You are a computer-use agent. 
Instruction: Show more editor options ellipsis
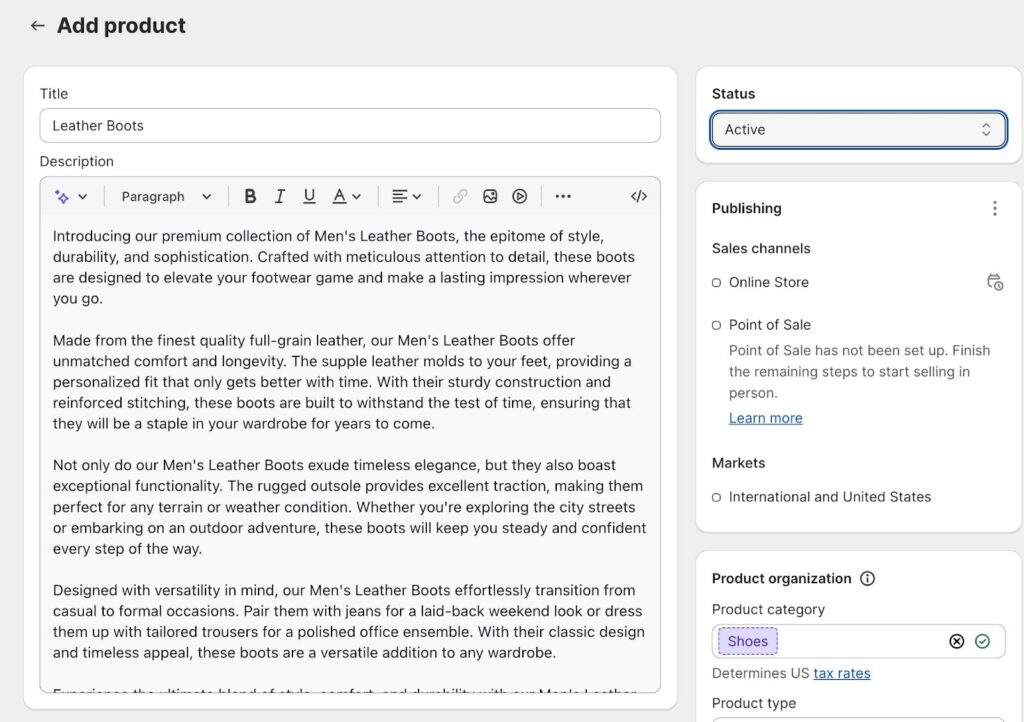coord(563,197)
